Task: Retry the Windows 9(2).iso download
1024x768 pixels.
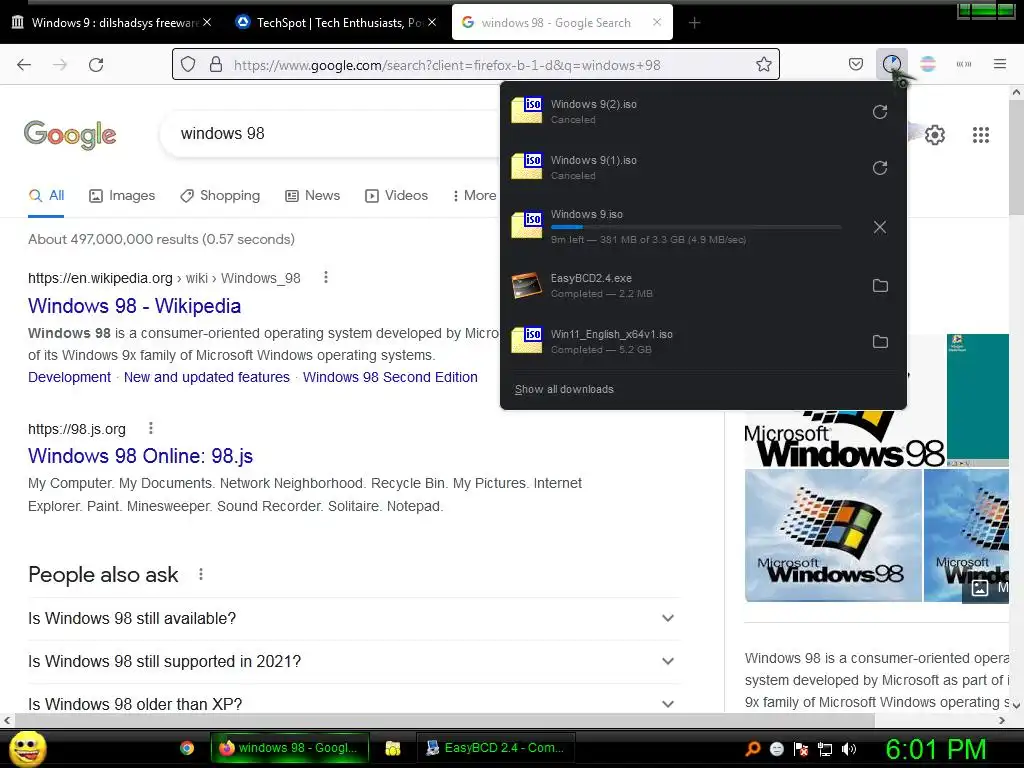Action: 880,112
